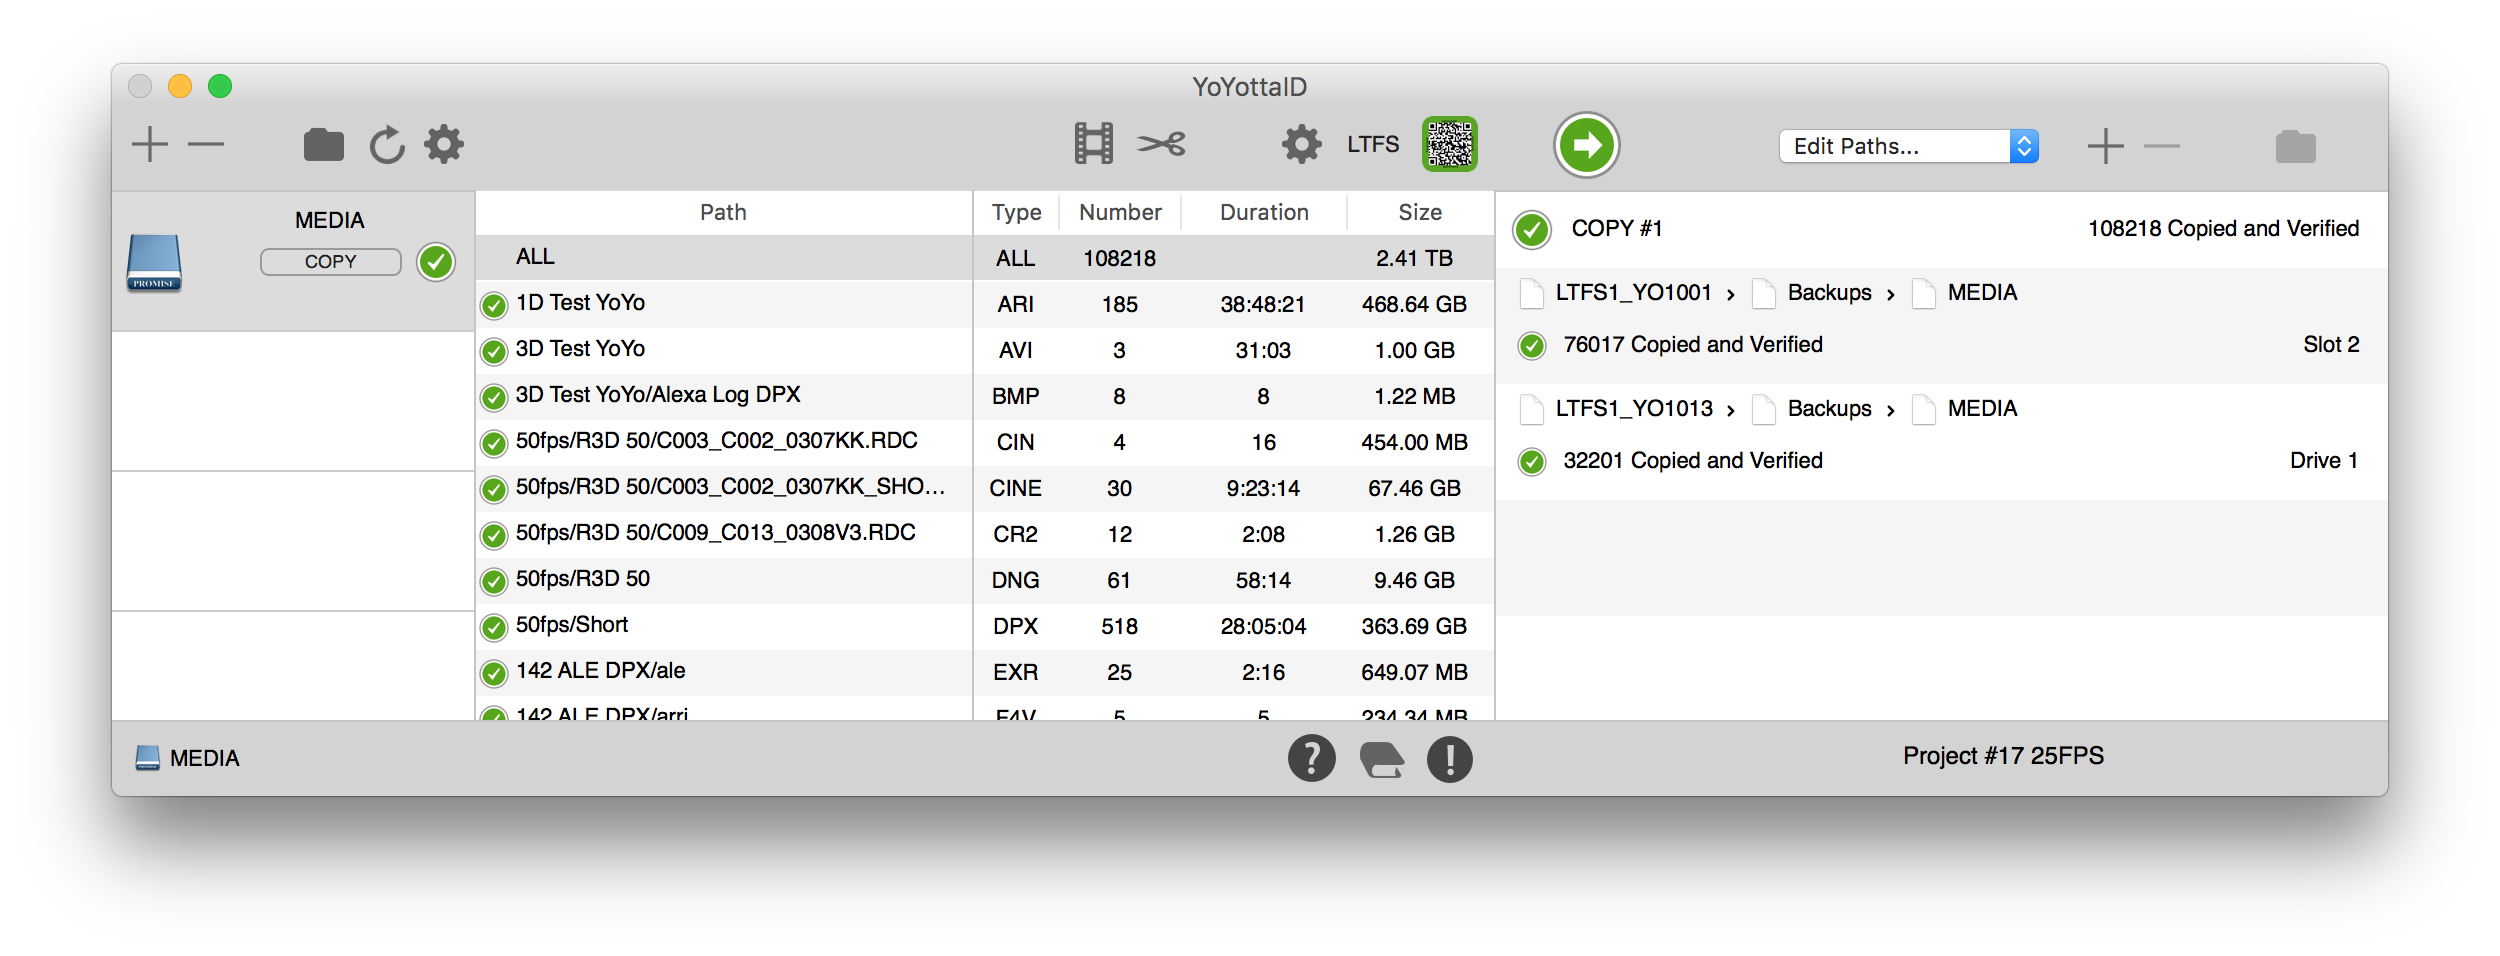2500x956 pixels.
Task: Sort by Duration column header
Action: (x=1264, y=212)
